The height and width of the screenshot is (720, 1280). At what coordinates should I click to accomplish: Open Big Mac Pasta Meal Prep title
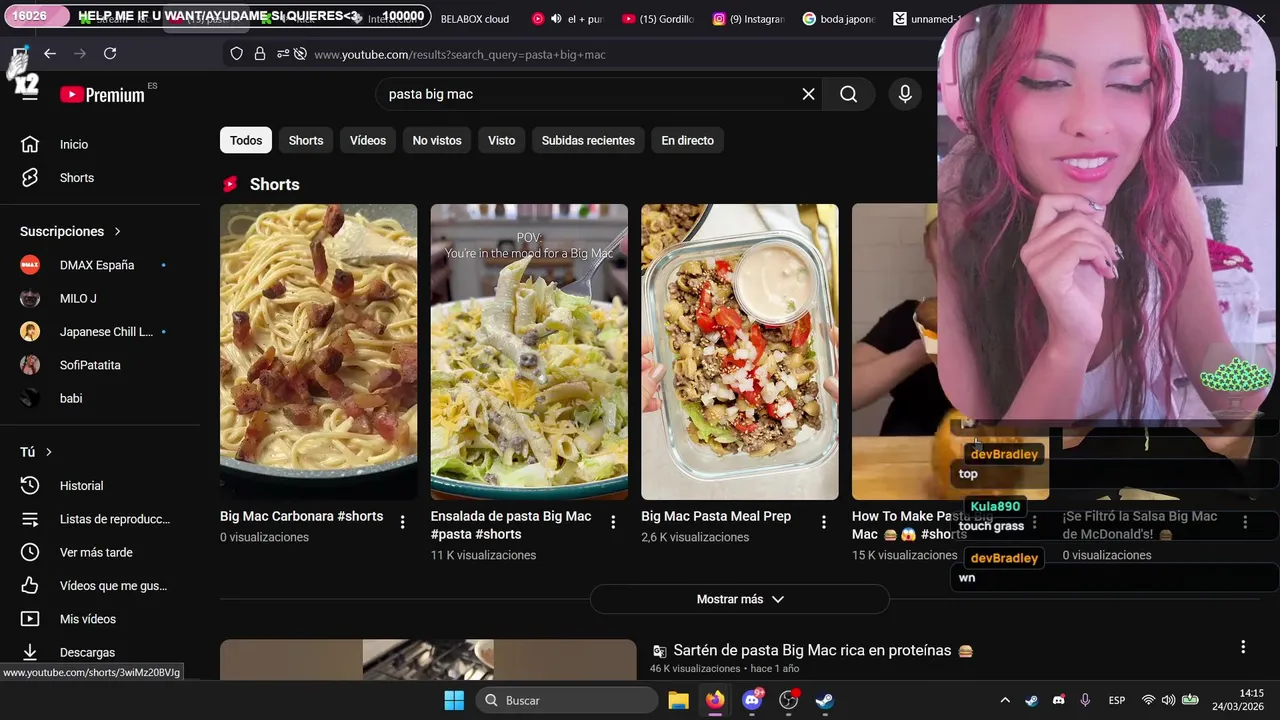(716, 517)
